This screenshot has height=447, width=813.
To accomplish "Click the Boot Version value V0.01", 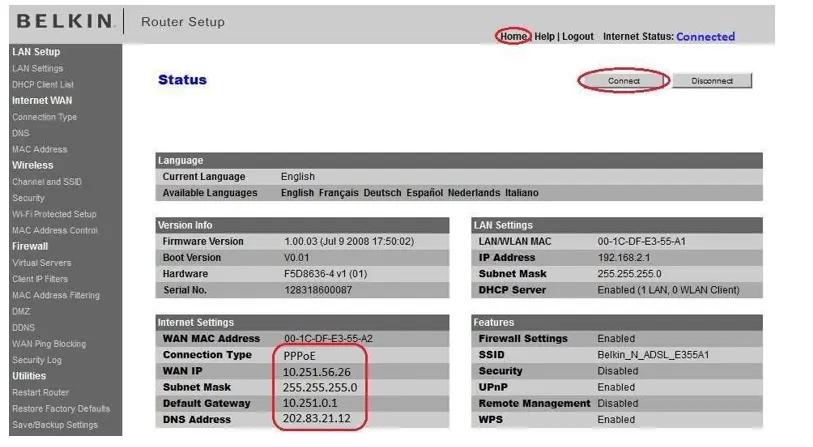I will [297, 258].
